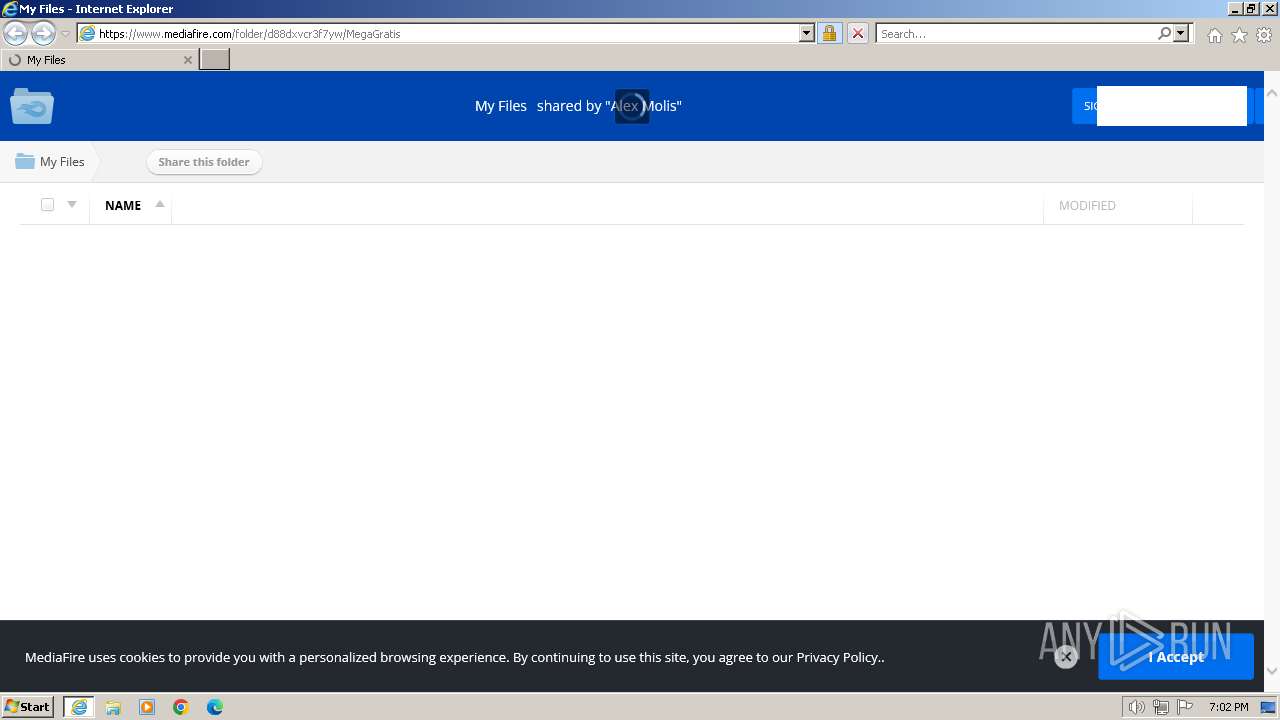Click the security lock icon
Screen dimensions: 1280x720
(x=829, y=34)
